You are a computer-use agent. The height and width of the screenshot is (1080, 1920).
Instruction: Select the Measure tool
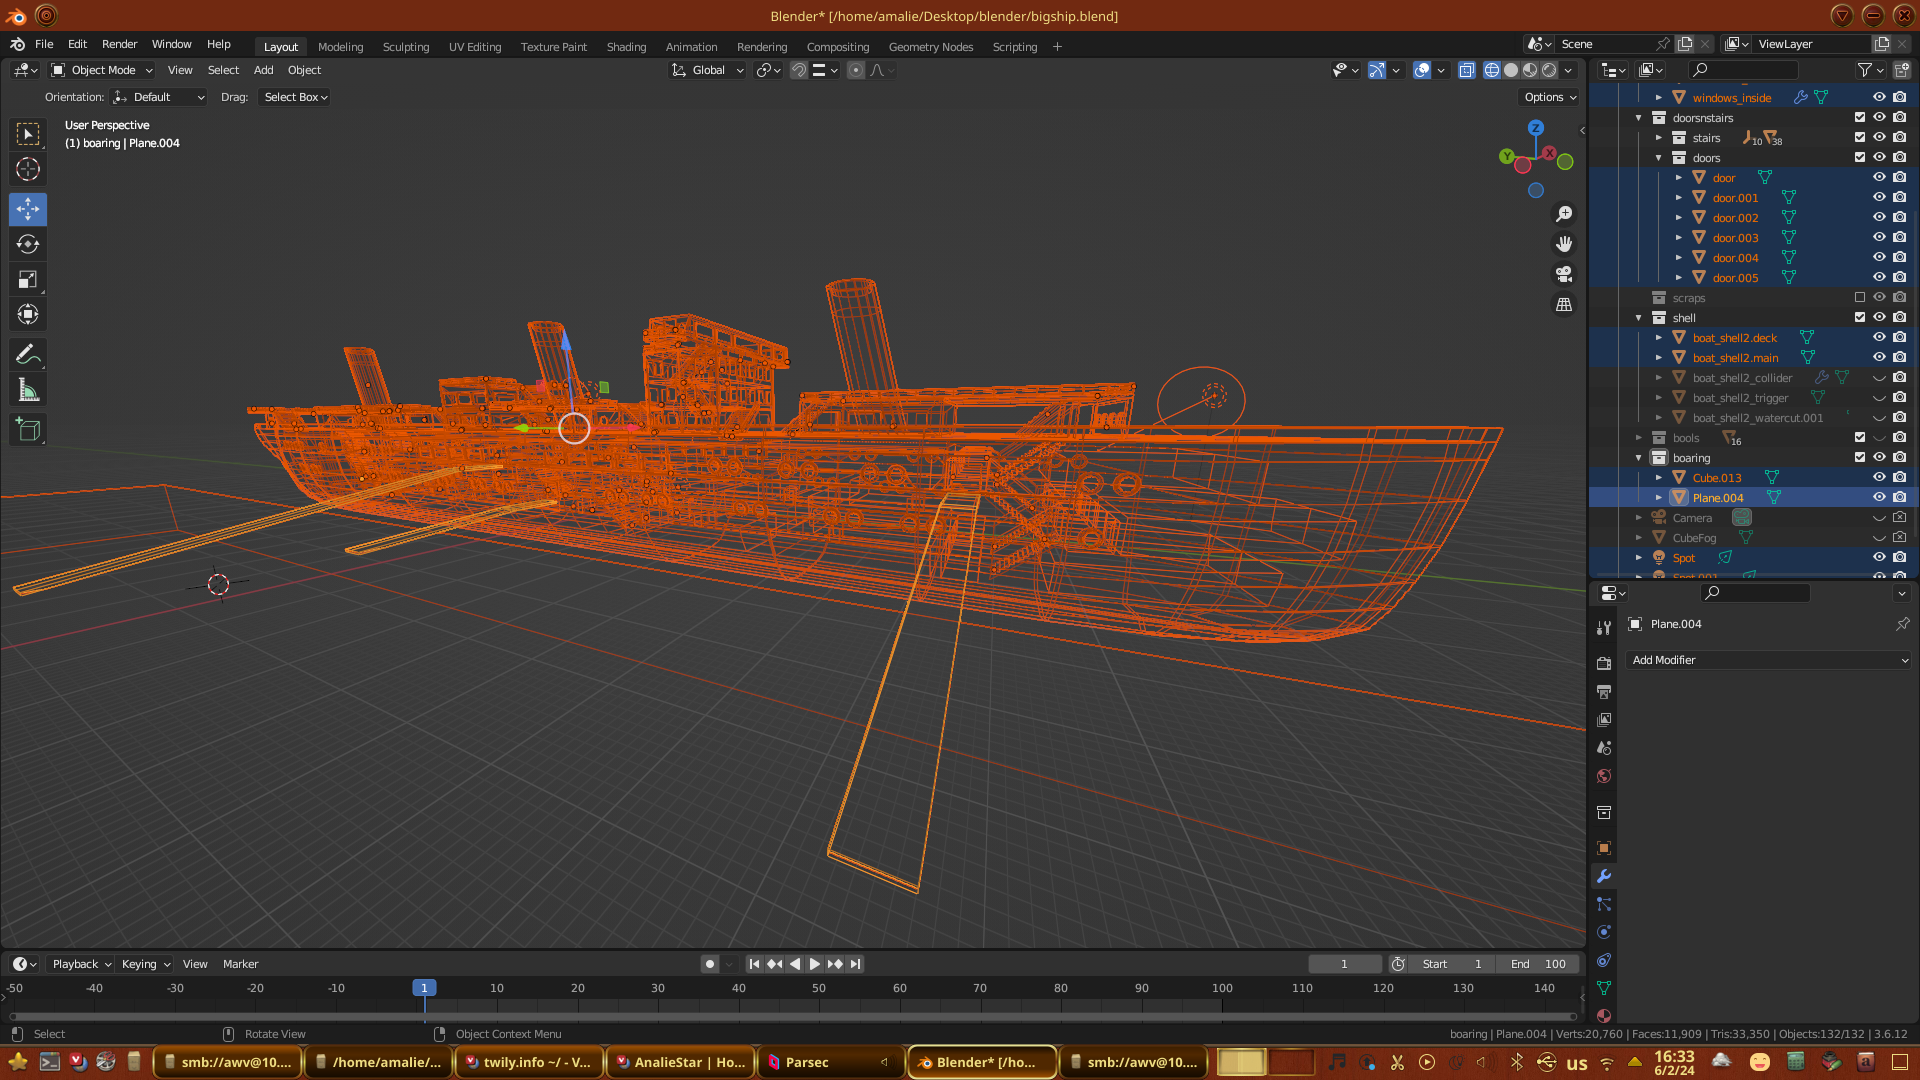(x=28, y=391)
